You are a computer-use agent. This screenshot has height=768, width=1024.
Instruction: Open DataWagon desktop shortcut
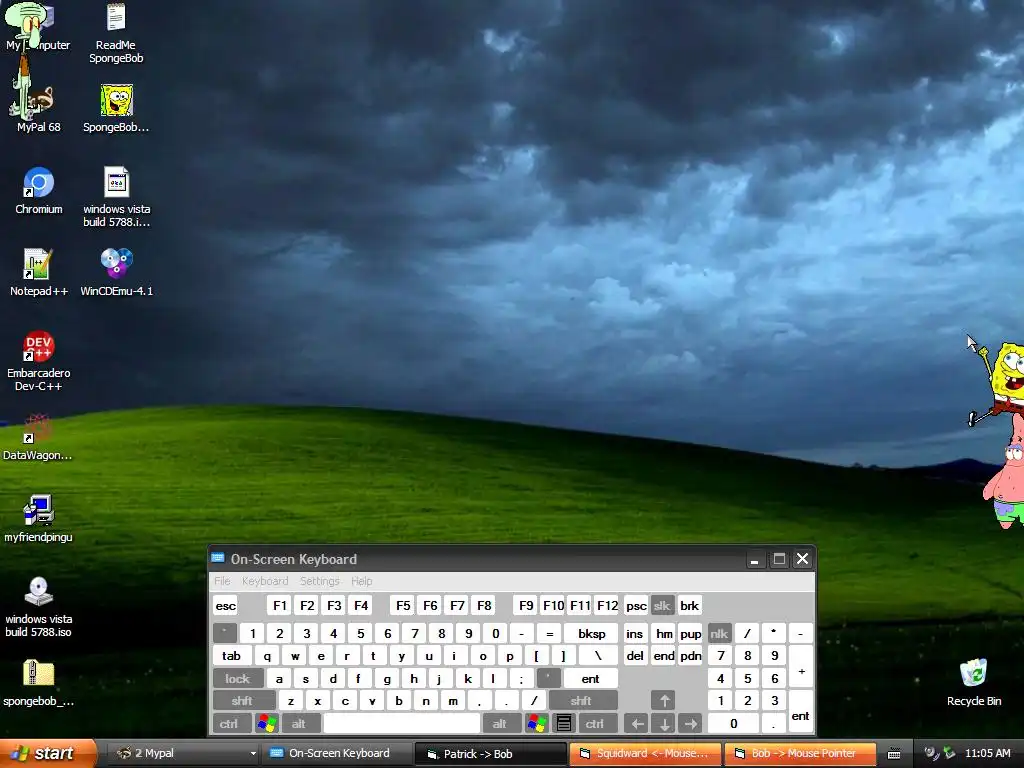coord(37,437)
